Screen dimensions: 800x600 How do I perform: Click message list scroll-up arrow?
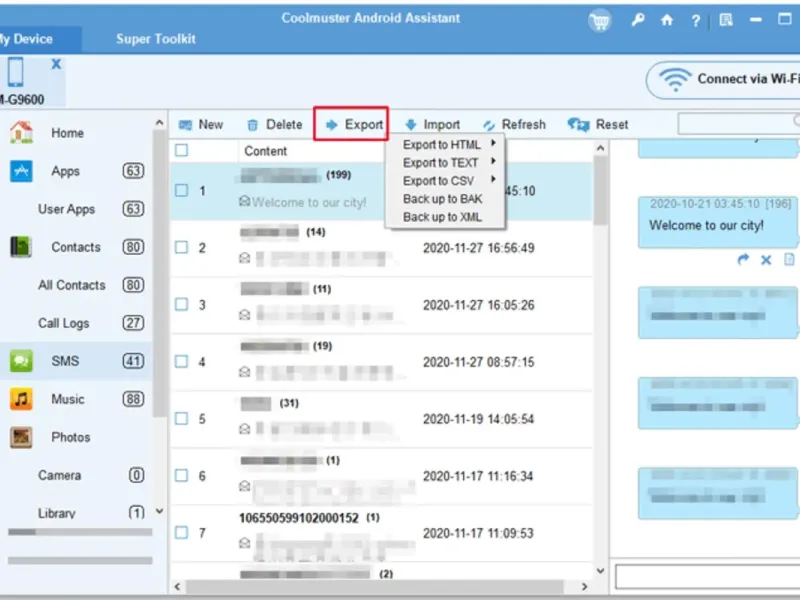pos(601,148)
